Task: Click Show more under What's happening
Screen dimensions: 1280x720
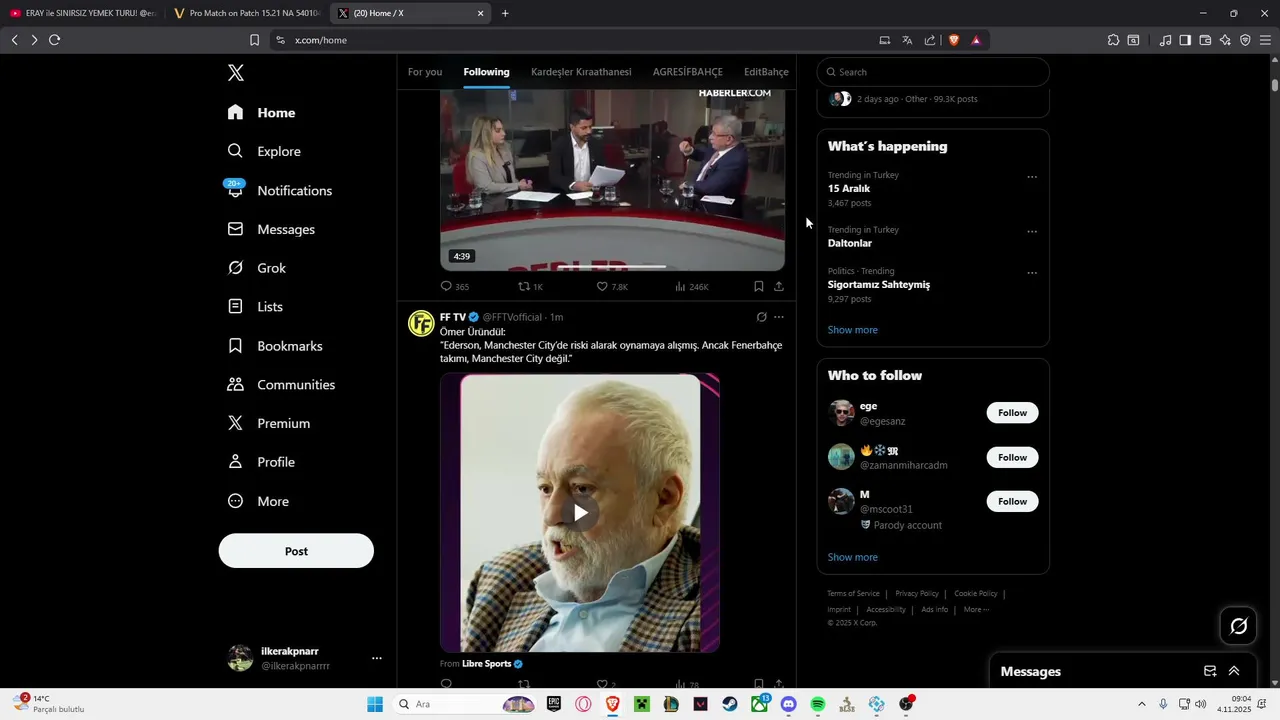Action: [853, 330]
